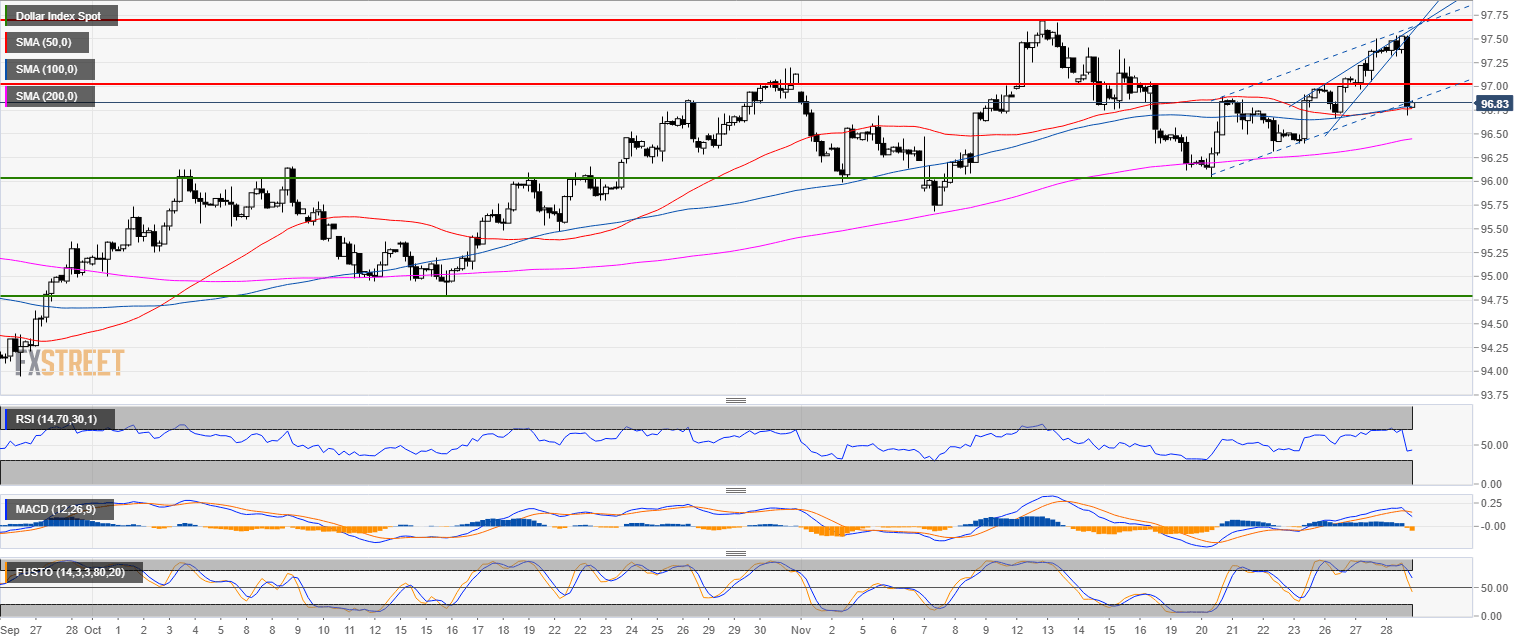Click the resize handle above MACD panel

[x=736, y=490]
